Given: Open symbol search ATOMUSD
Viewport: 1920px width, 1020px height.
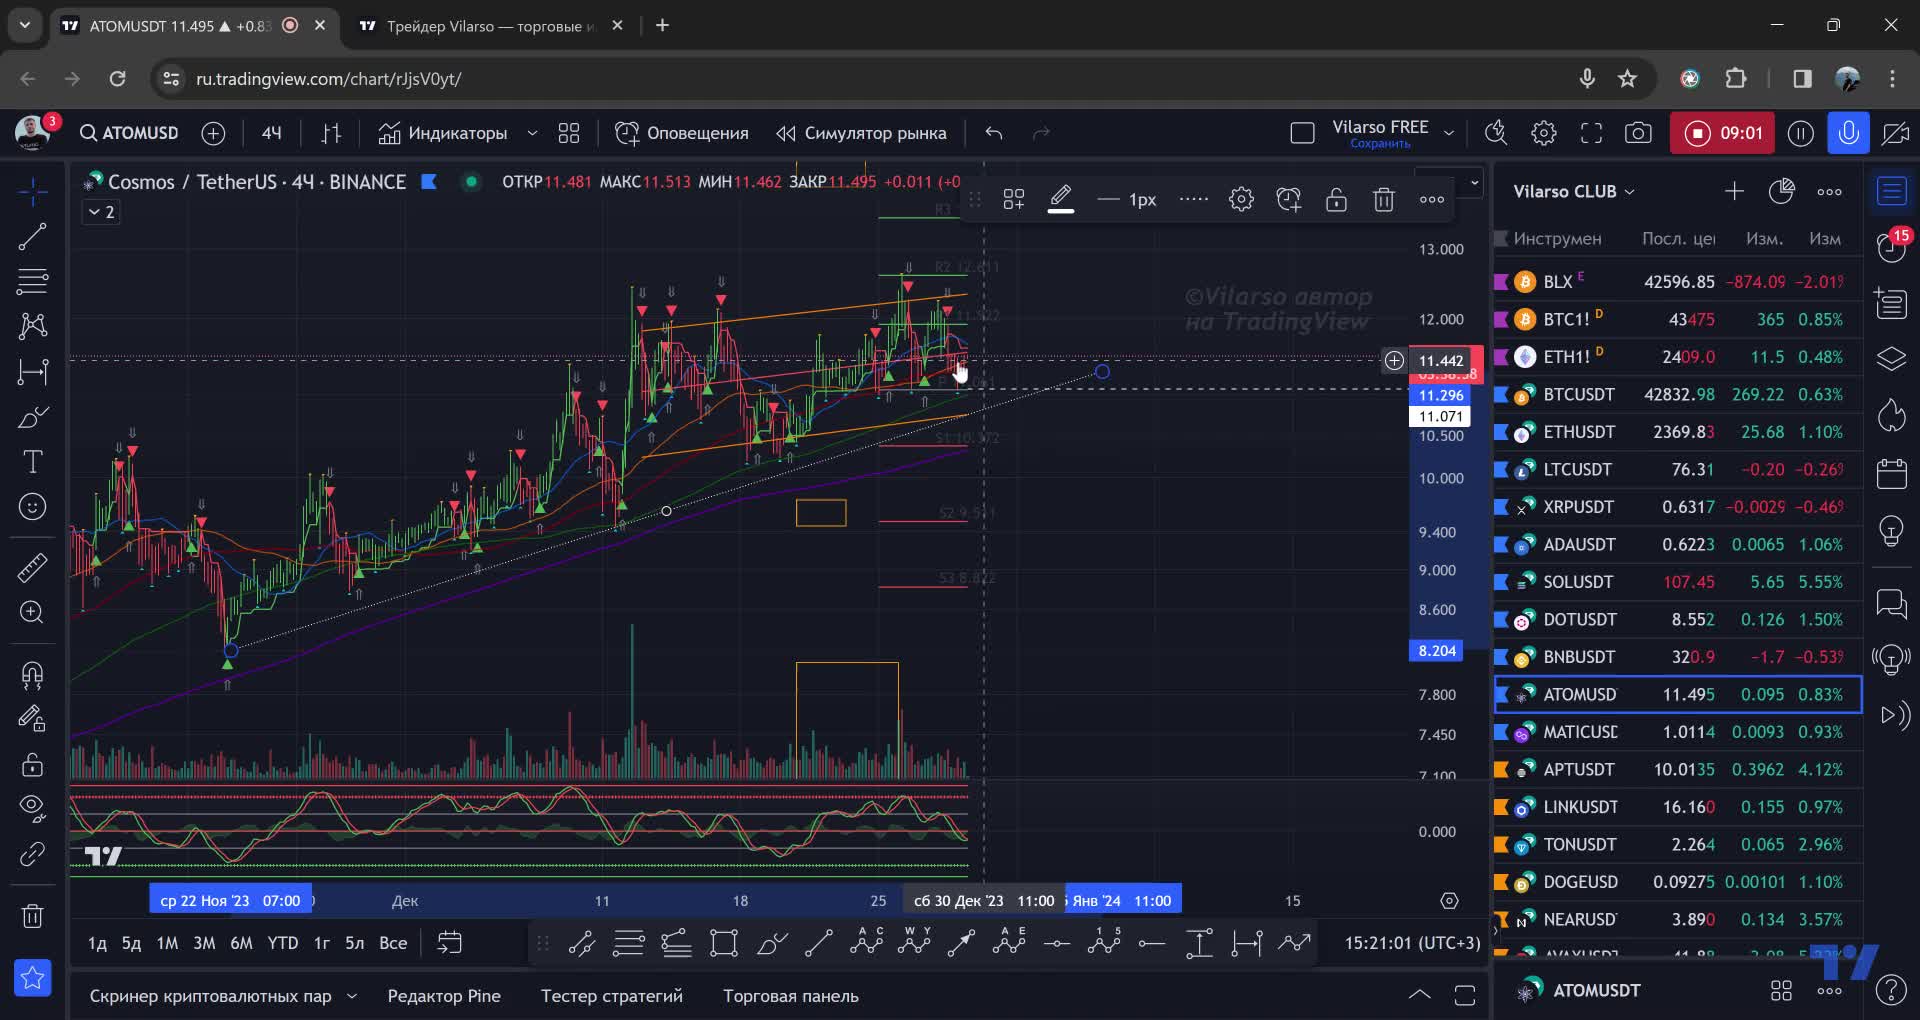Looking at the screenshot, I should 129,133.
